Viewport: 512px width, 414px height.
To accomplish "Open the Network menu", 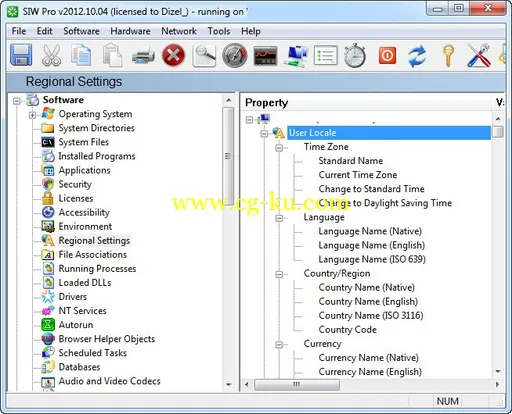I will coord(179,31).
